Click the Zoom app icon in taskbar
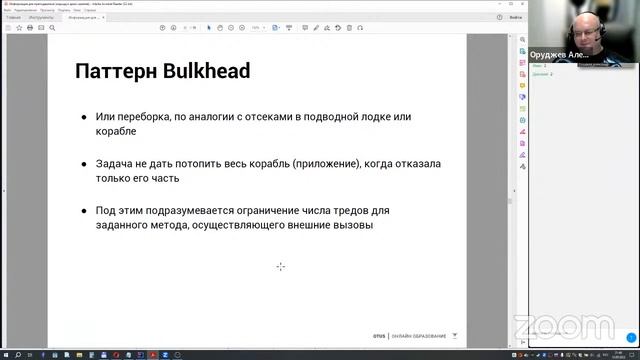Image resolution: width=640 pixels, height=360 pixels. click(165, 355)
